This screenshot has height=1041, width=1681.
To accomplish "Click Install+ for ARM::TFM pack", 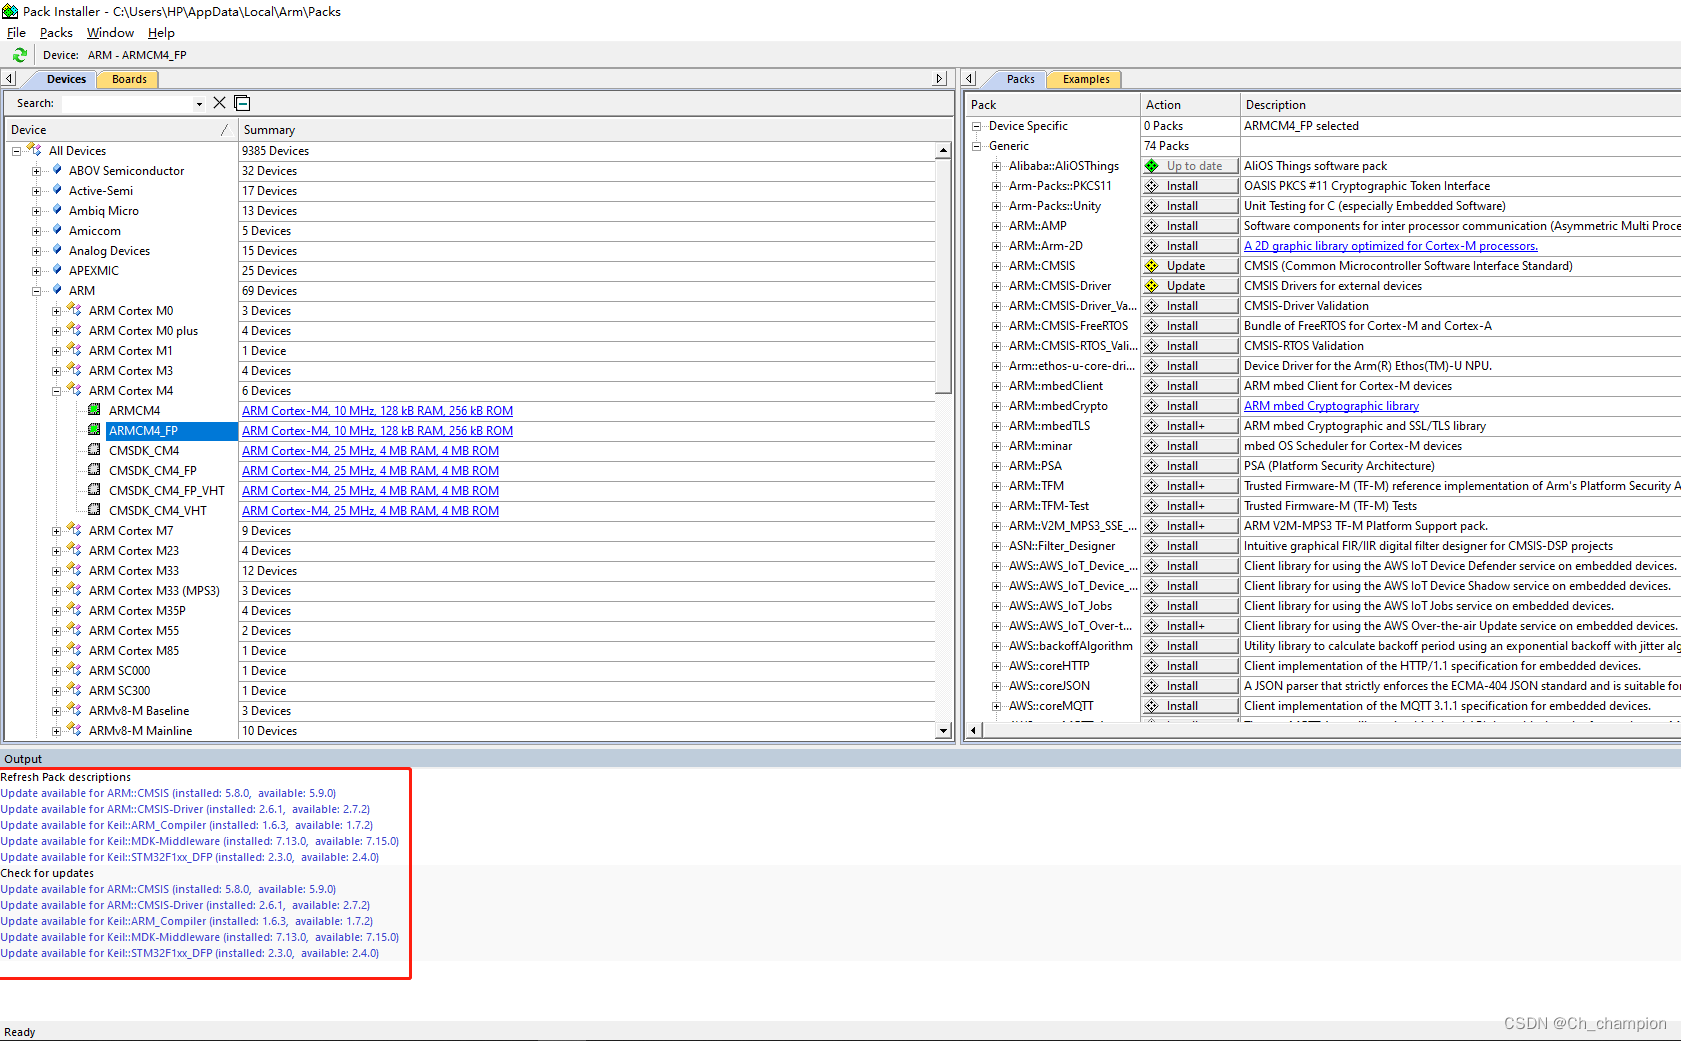I will point(1189,486).
